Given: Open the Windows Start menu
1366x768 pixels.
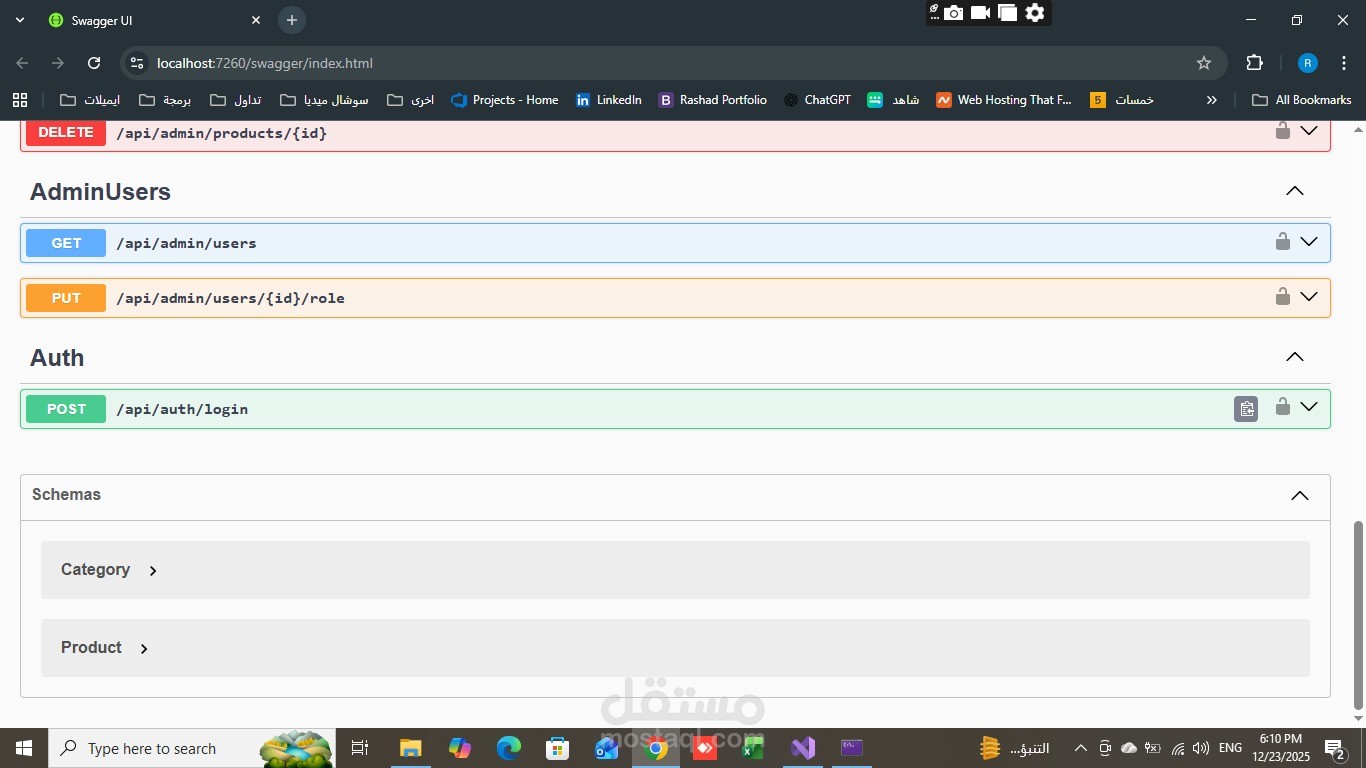Looking at the screenshot, I should [24, 748].
